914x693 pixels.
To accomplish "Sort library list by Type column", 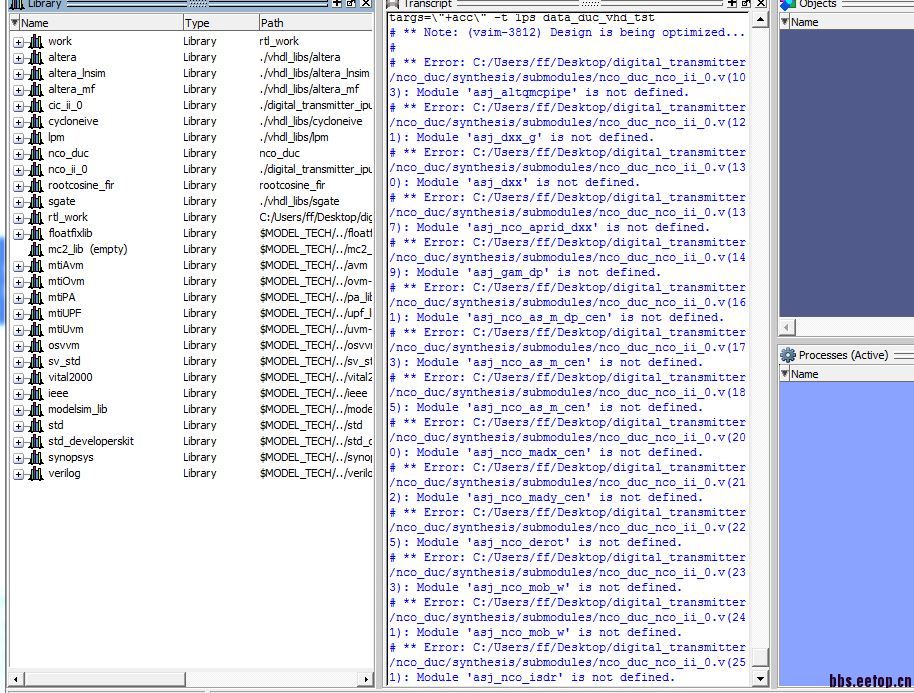I will [220, 23].
